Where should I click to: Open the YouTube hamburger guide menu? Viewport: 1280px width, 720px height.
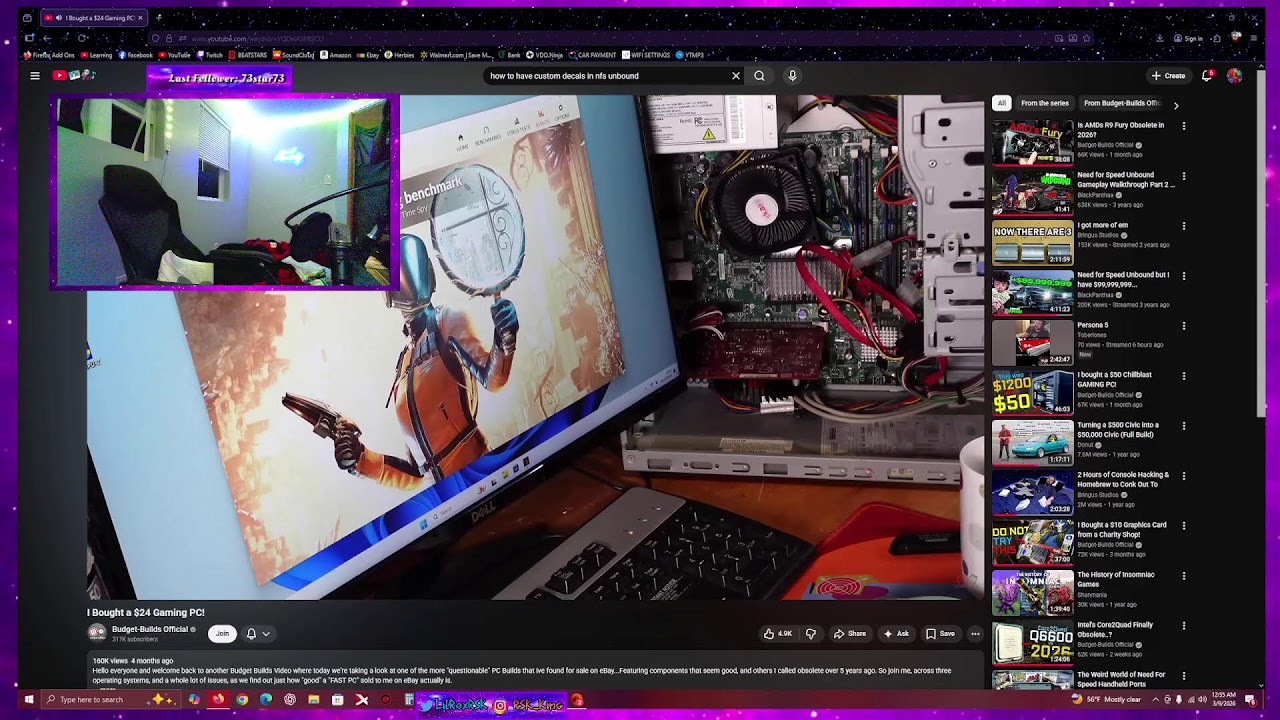pos(35,75)
